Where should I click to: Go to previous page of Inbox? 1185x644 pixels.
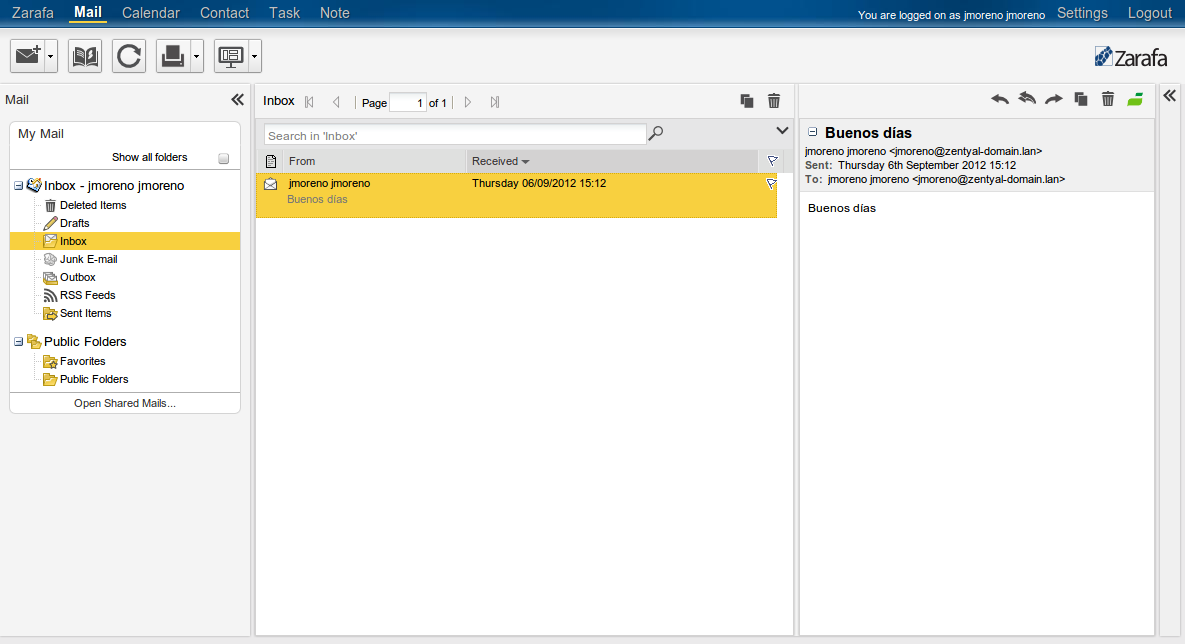(336, 102)
